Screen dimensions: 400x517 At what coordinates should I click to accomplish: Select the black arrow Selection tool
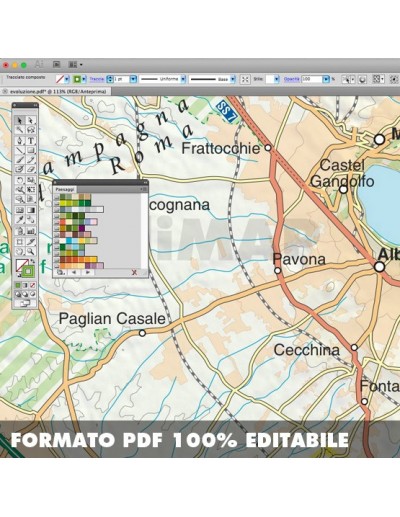click(20, 120)
